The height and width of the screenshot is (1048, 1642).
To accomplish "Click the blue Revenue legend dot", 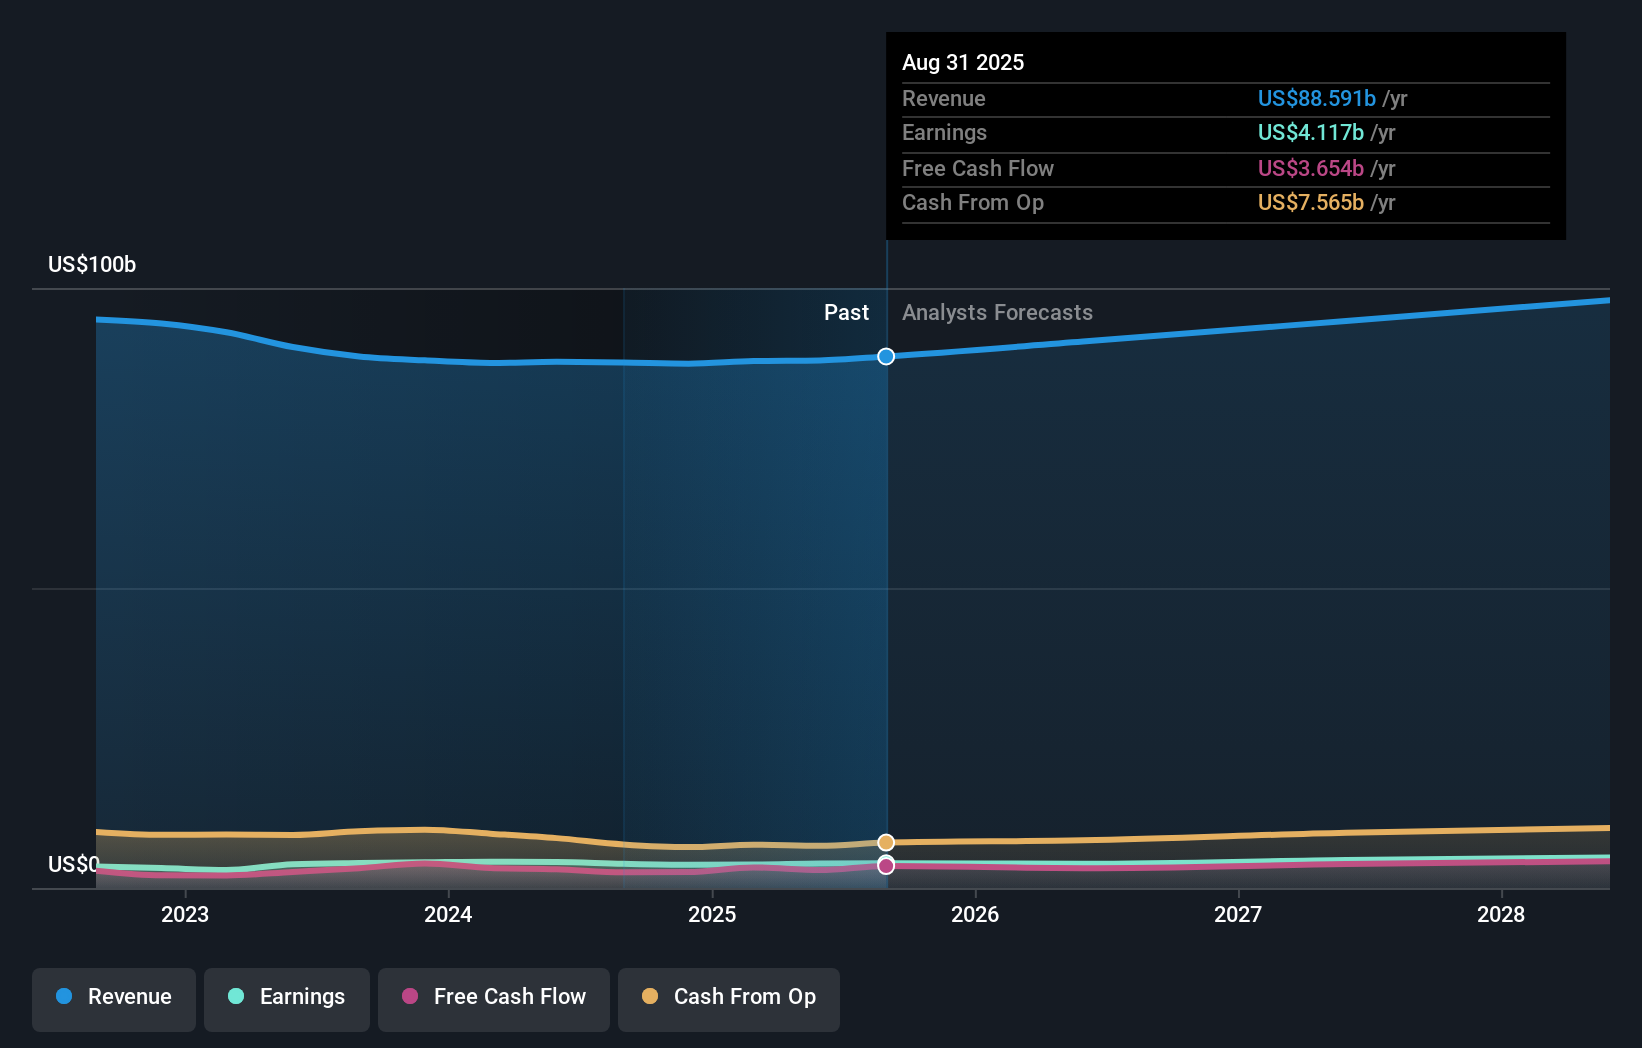I will click(x=62, y=997).
